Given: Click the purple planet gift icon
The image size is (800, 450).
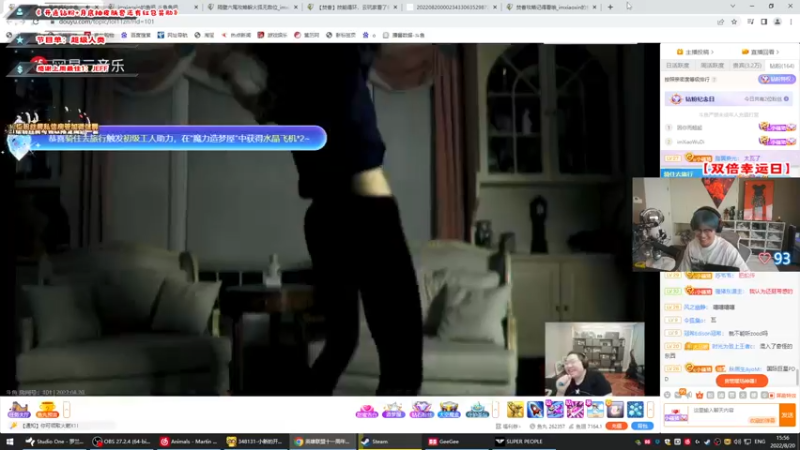Looking at the screenshot, I should (x=555, y=409).
